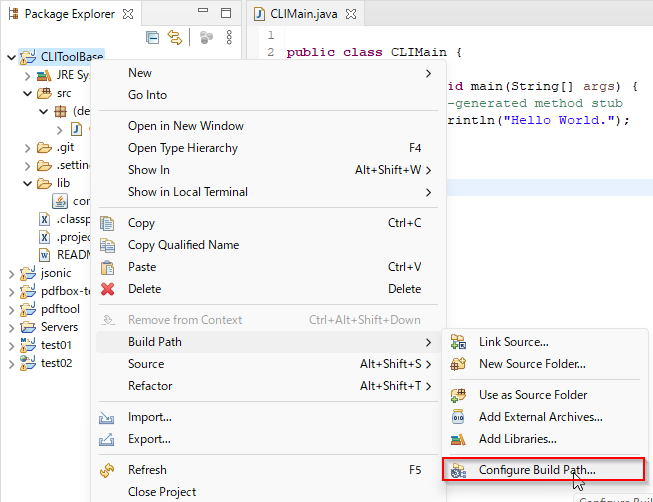
Task: Collapse the lib folder node
Action: tap(27, 183)
